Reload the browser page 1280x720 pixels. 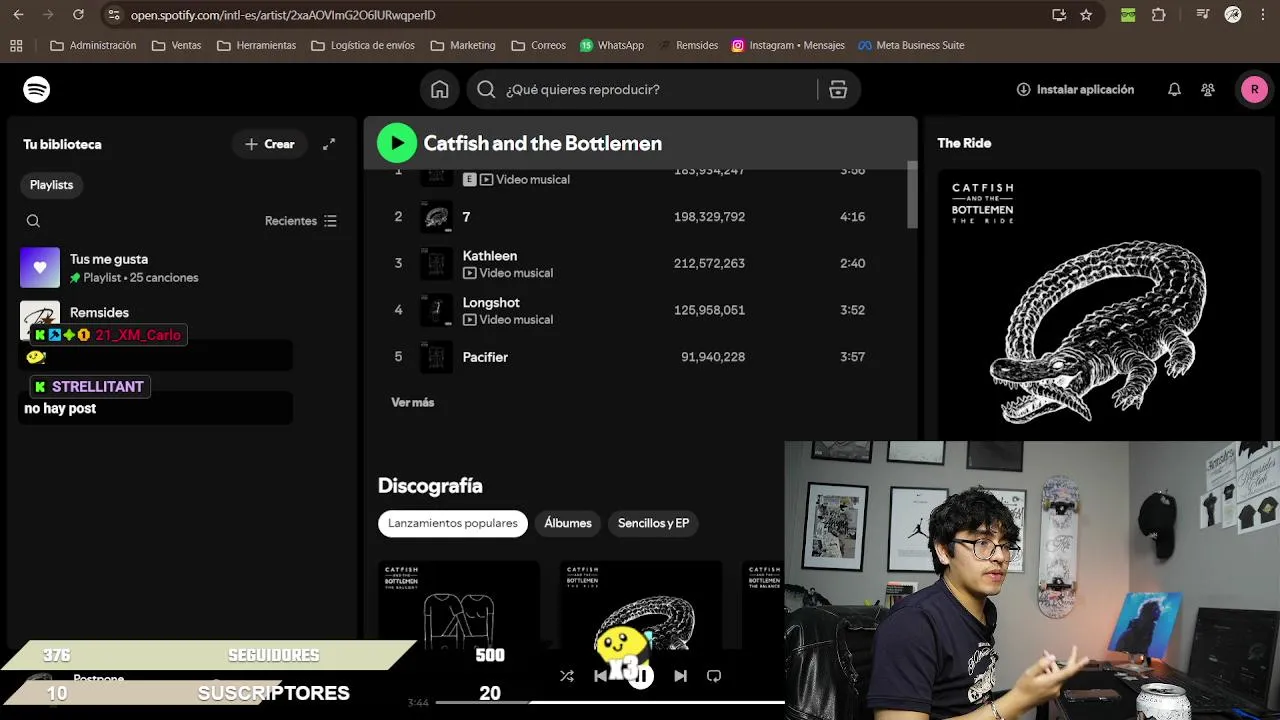tap(78, 15)
